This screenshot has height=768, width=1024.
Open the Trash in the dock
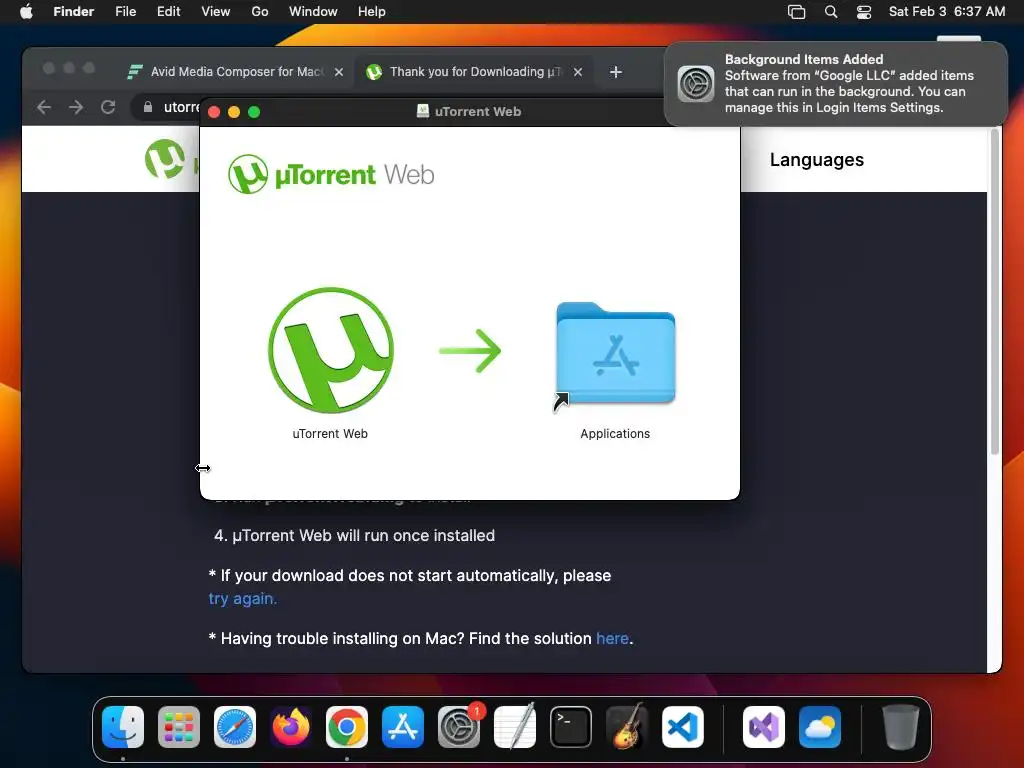pos(901,727)
